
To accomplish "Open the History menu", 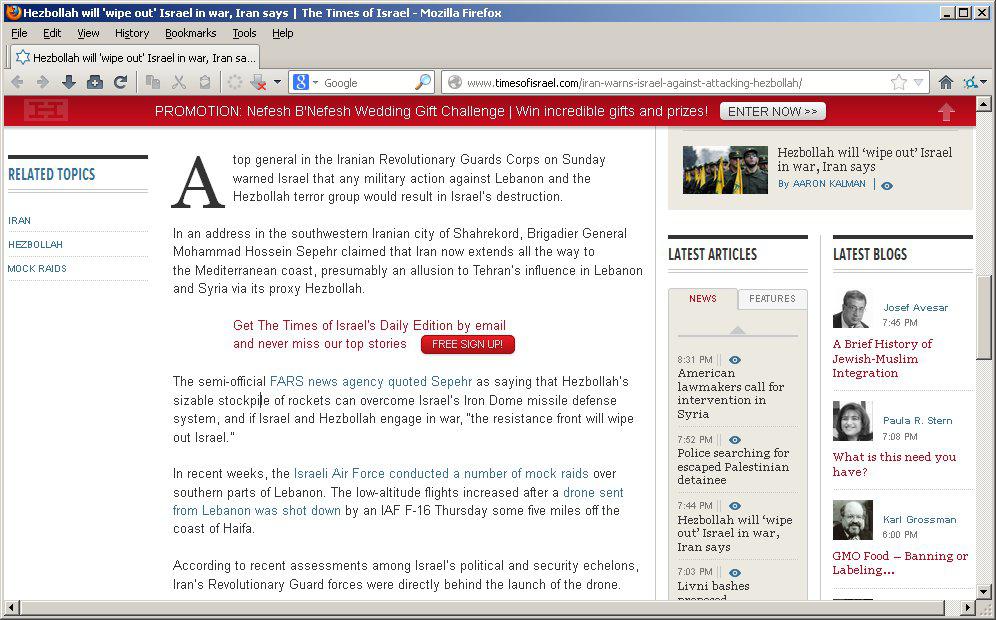I will click(132, 33).
